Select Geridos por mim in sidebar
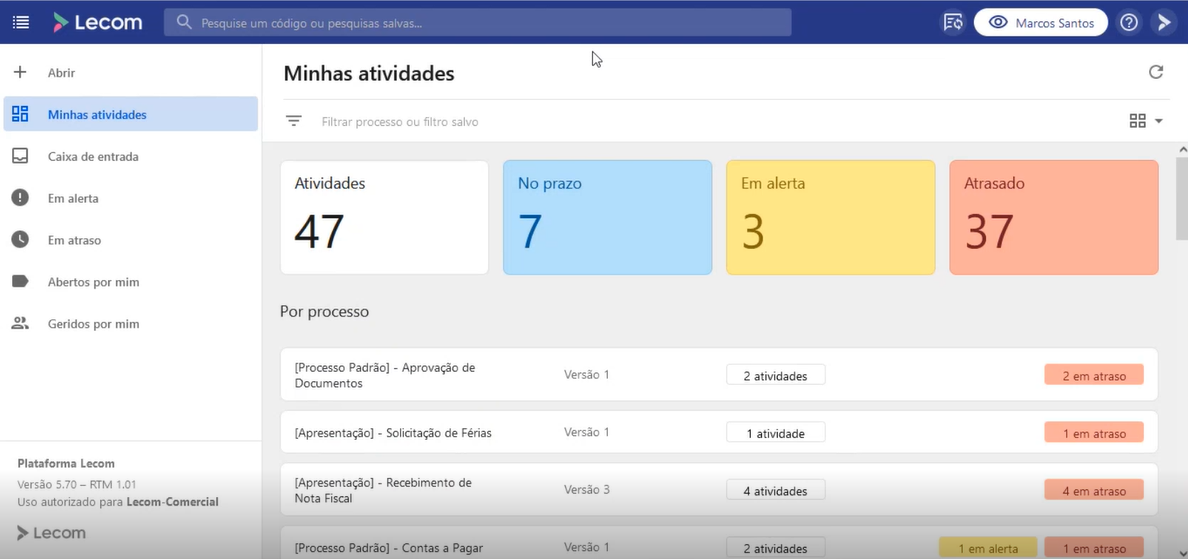The width and height of the screenshot is (1188, 559). 93,324
